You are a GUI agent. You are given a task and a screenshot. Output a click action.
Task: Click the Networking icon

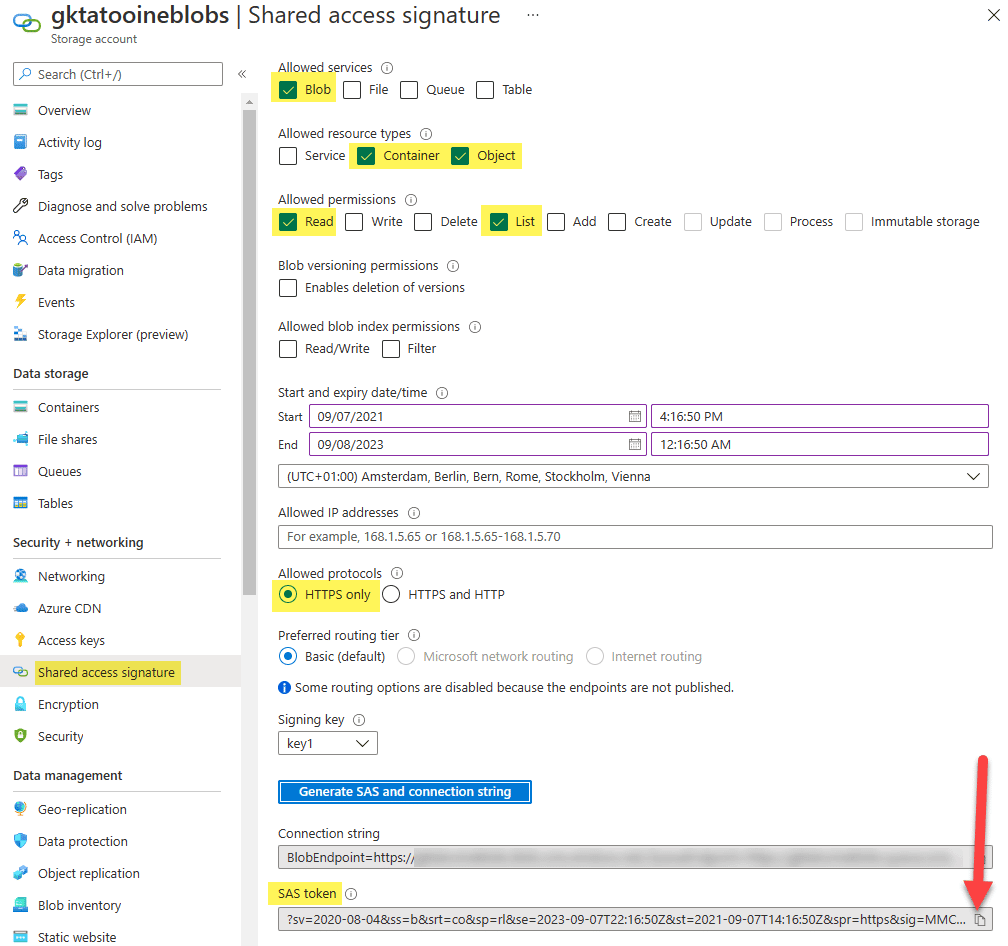tap(21, 576)
